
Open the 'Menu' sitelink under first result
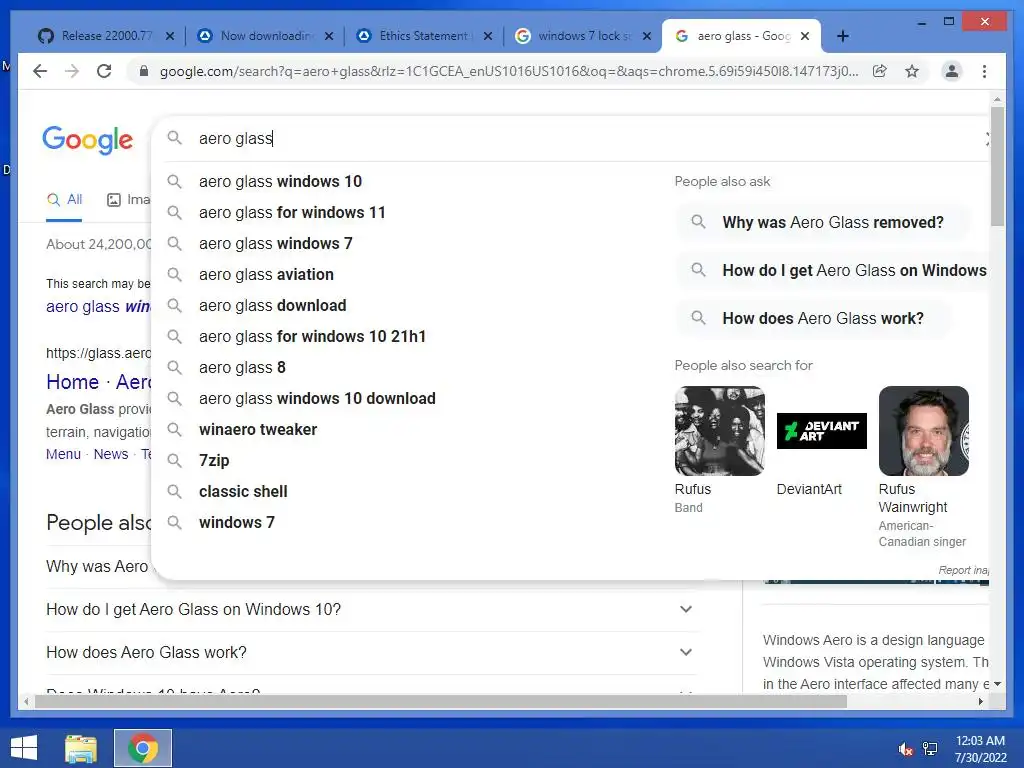(x=63, y=454)
